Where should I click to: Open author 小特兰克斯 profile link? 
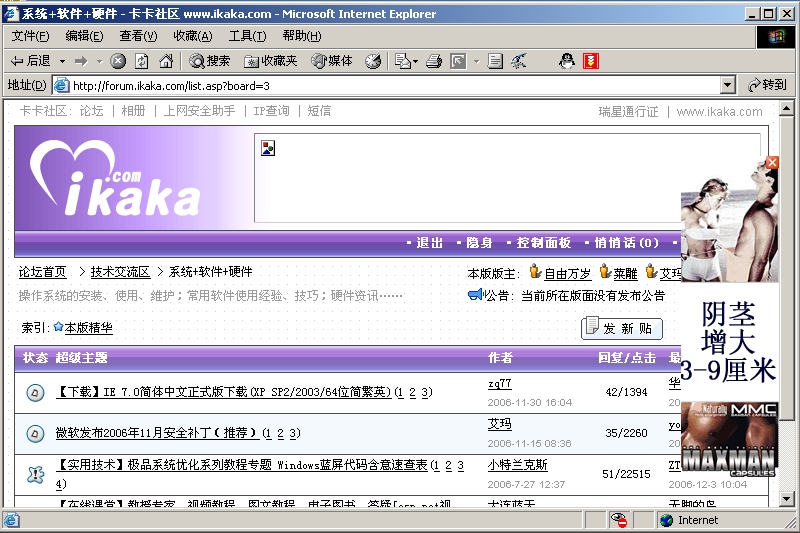(x=517, y=465)
